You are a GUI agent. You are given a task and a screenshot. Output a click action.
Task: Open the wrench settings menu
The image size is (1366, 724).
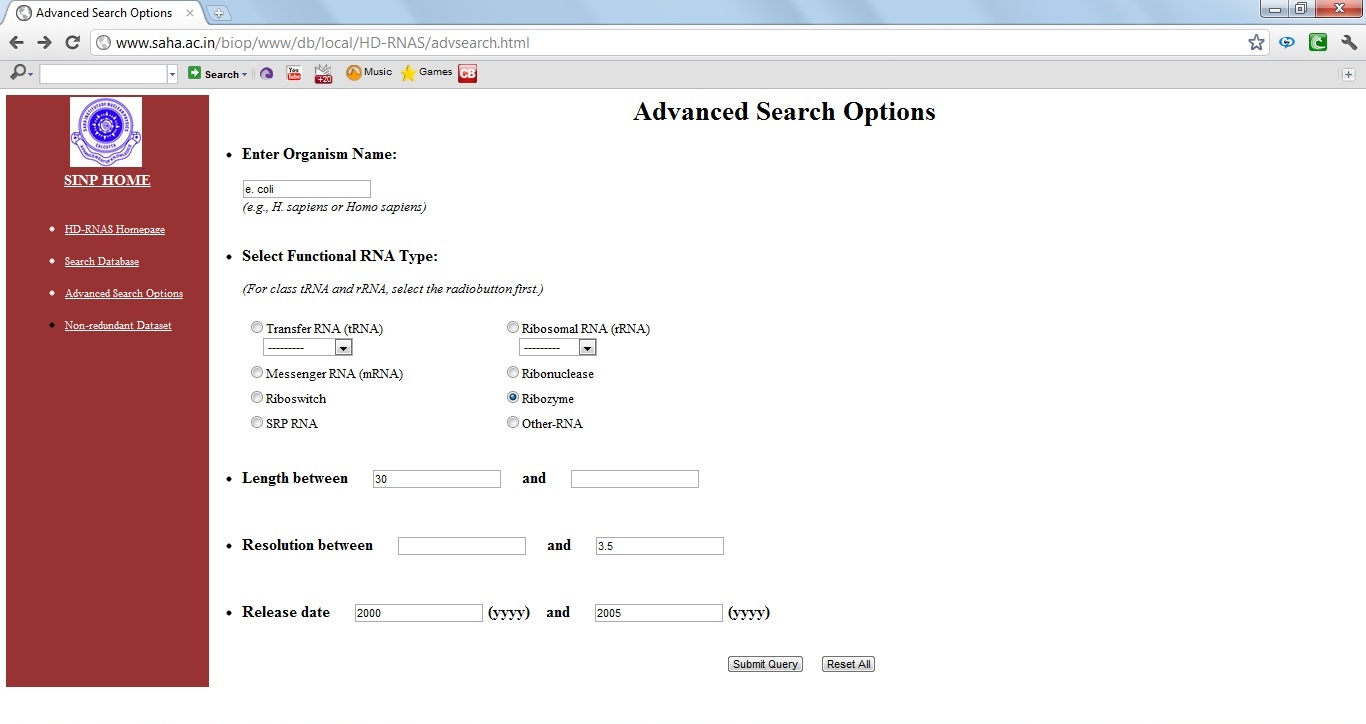pyautogui.click(x=1349, y=42)
